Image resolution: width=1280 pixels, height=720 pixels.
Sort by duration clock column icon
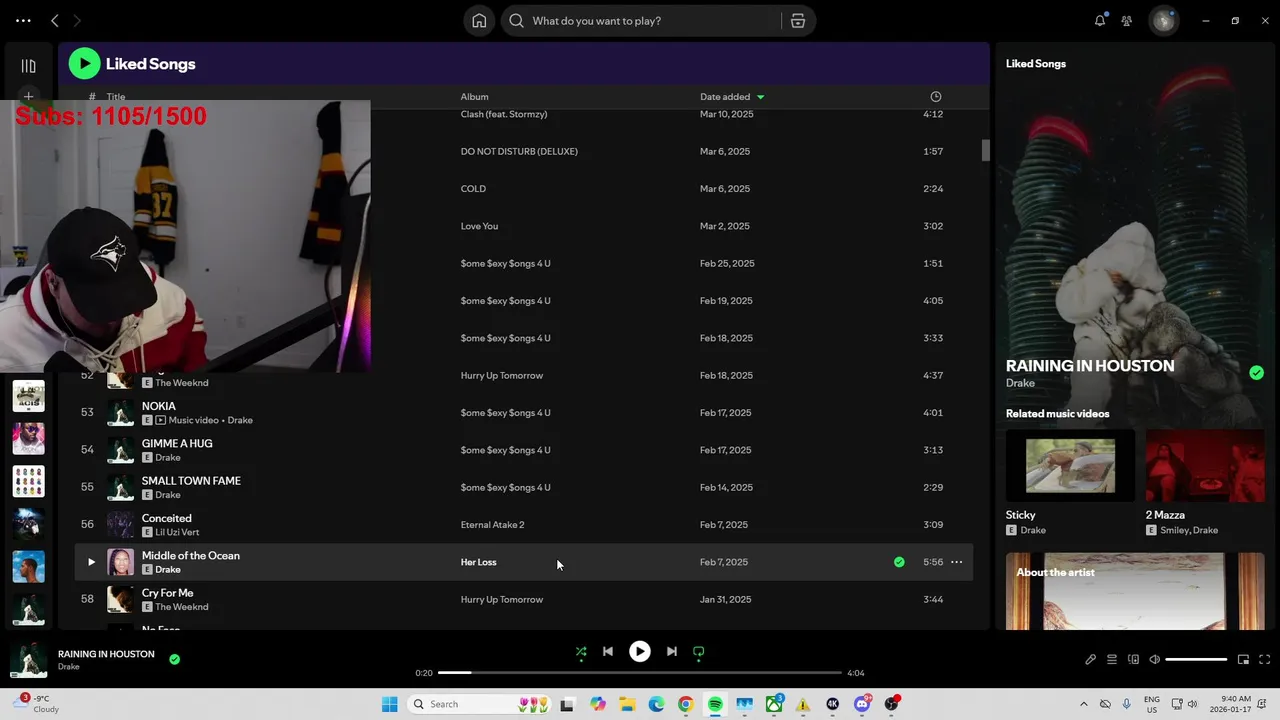pos(936,97)
